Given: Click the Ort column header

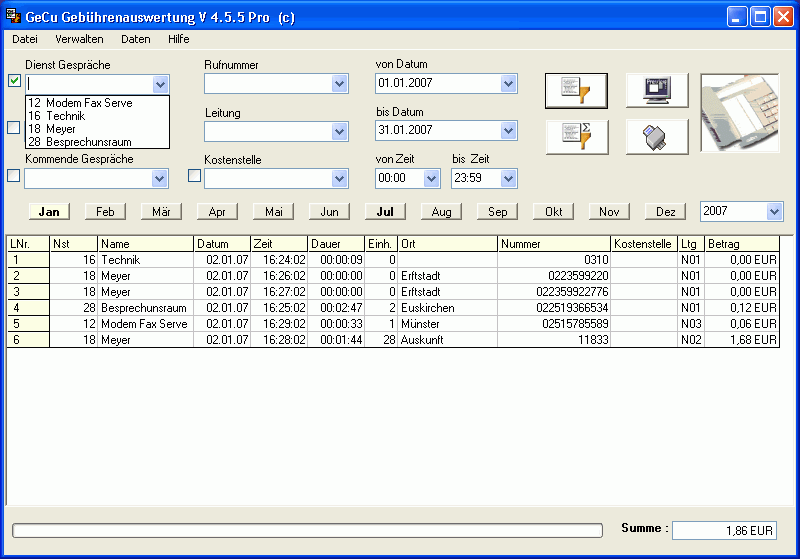Looking at the screenshot, I should point(447,244).
